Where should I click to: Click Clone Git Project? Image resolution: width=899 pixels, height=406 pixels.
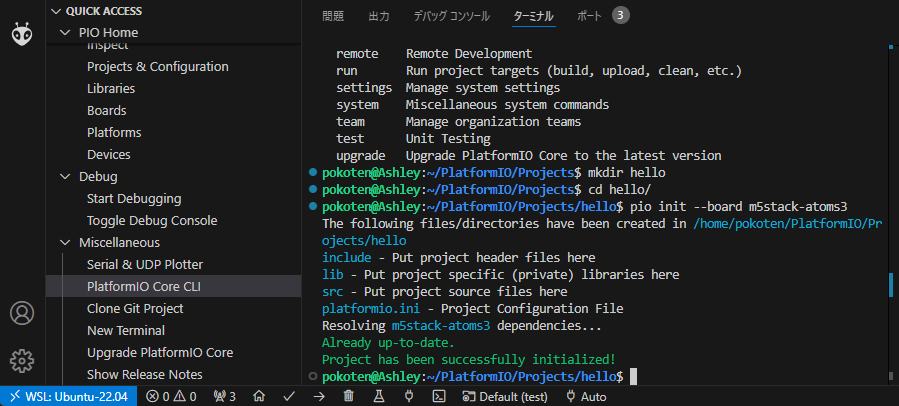pyautogui.click(x=135, y=309)
